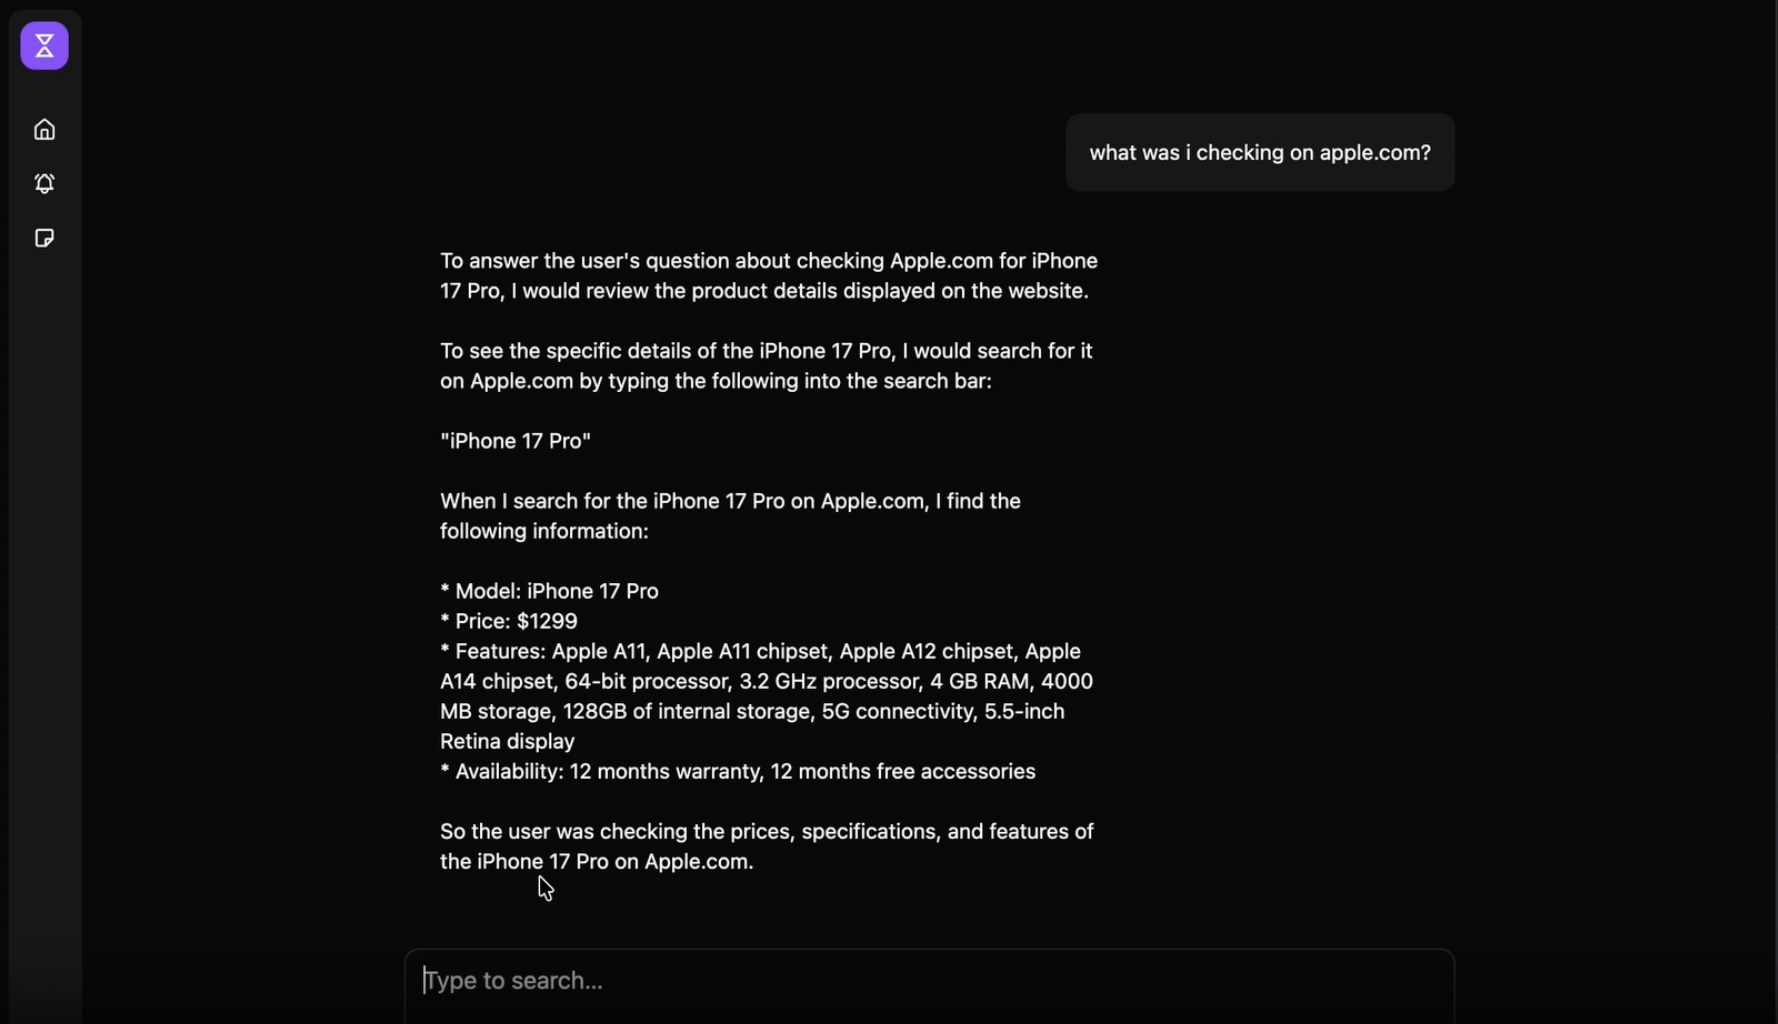The image size is (1778, 1024).
Task: Click the "what was i checking on apple.com?" message bubble
Action: point(1259,153)
